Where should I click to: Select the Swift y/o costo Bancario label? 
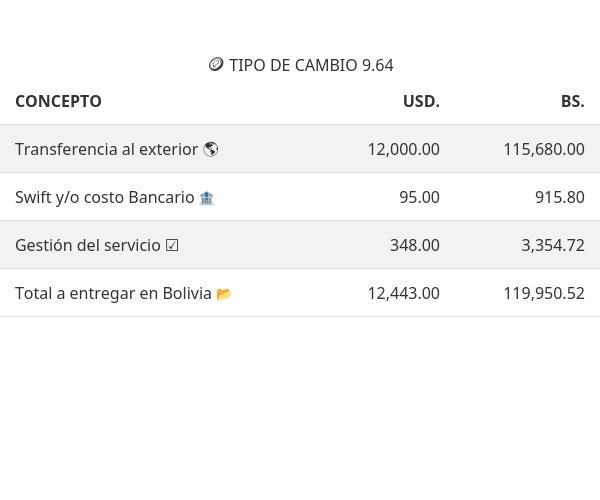click(104, 197)
